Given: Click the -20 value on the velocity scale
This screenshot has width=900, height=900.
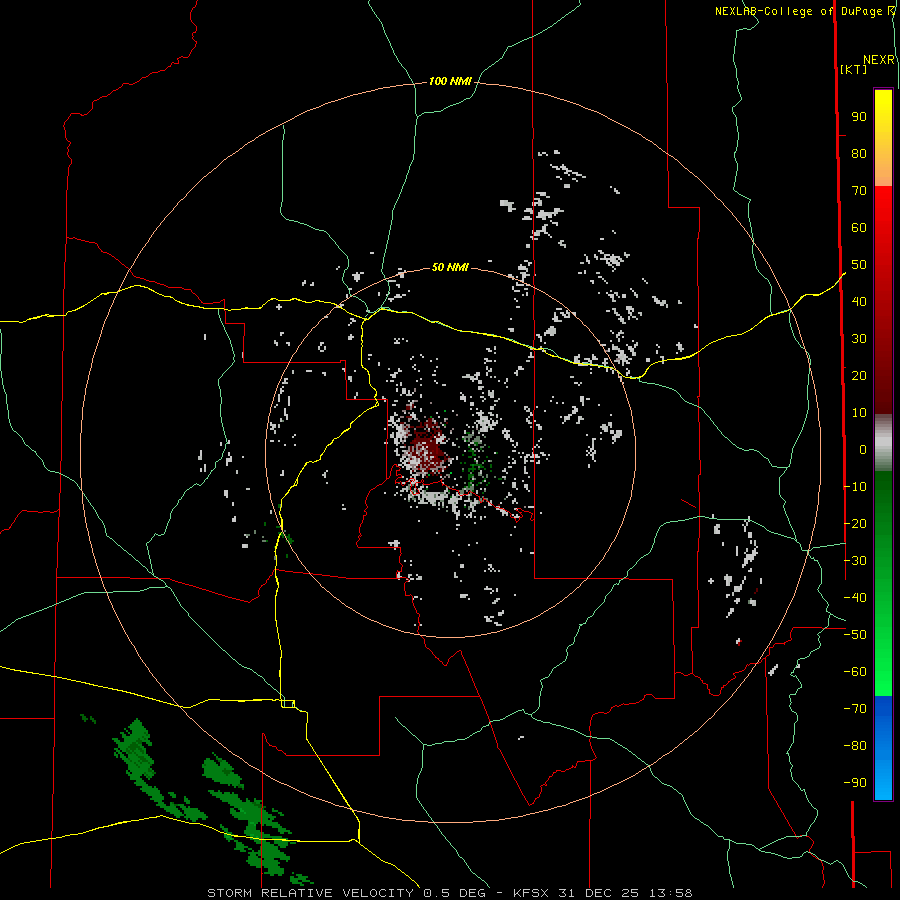Looking at the screenshot, I should click(x=855, y=523).
